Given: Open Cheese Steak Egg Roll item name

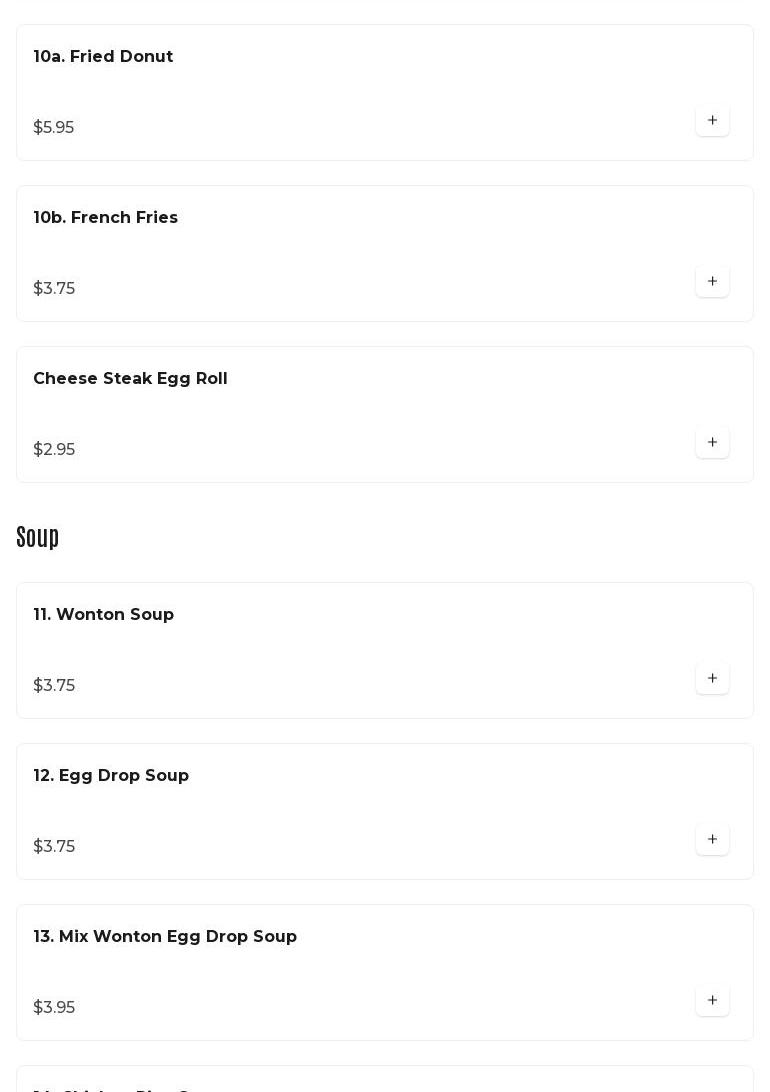Looking at the screenshot, I should click(x=130, y=379).
